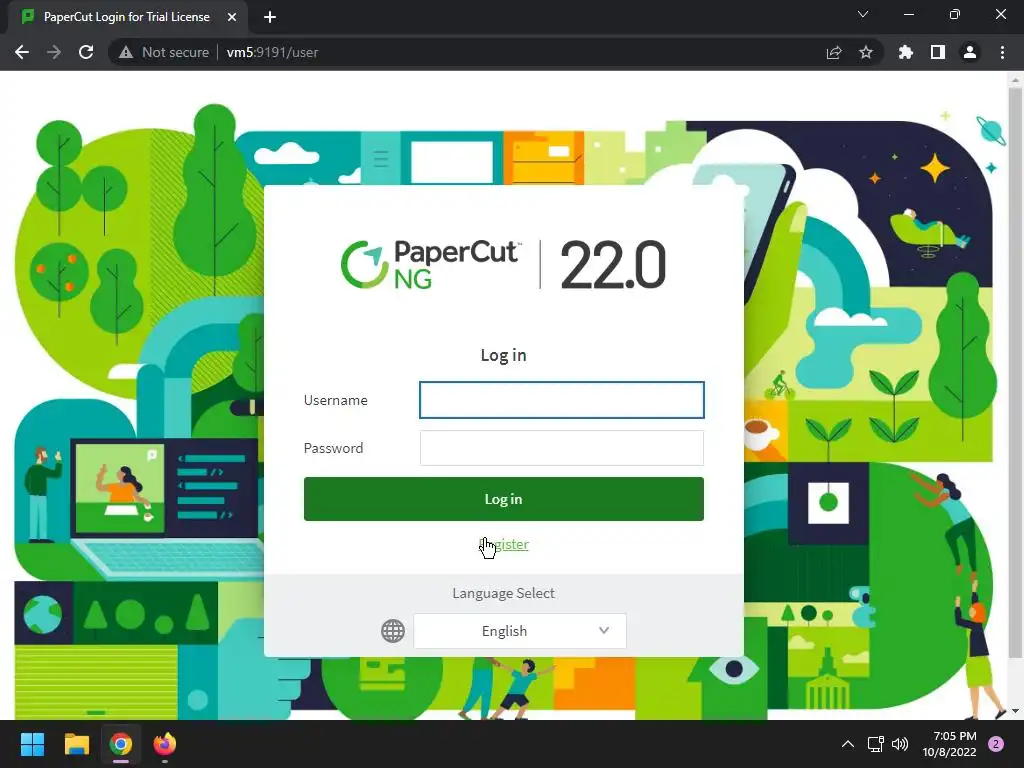Screen dimensions: 1024x768
Task: Click the page vertical scrollbar
Action: click(x=1015, y=372)
